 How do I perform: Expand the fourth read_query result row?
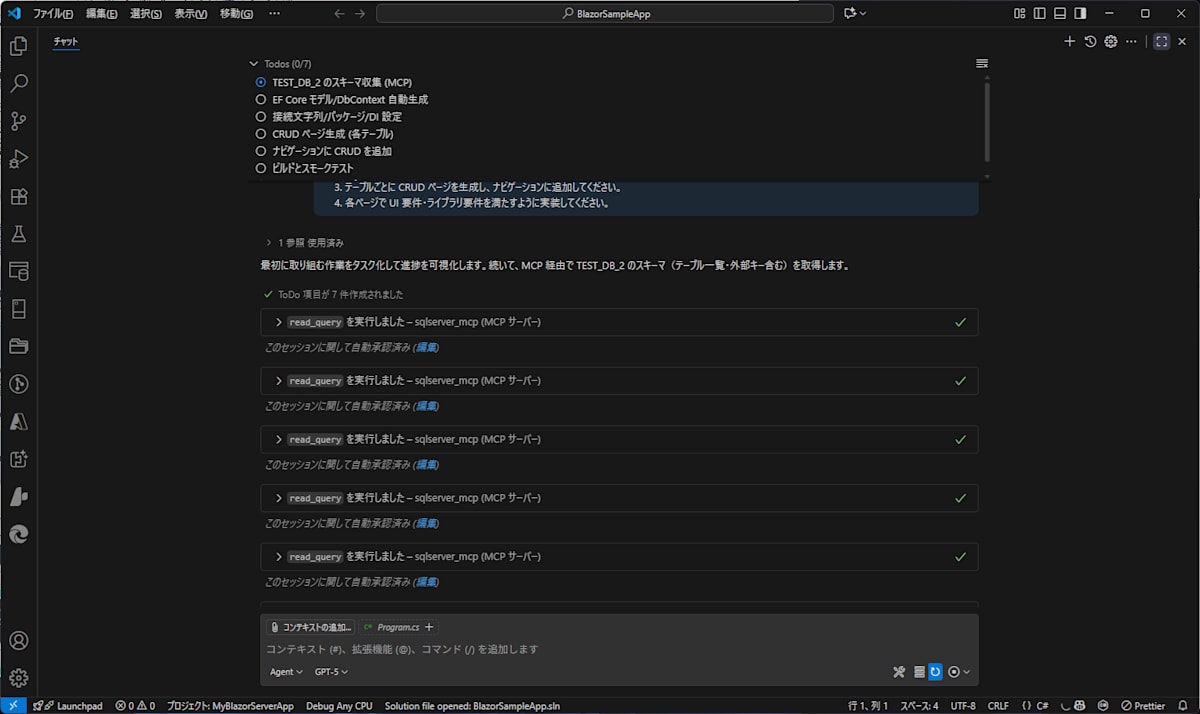click(x=619, y=498)
